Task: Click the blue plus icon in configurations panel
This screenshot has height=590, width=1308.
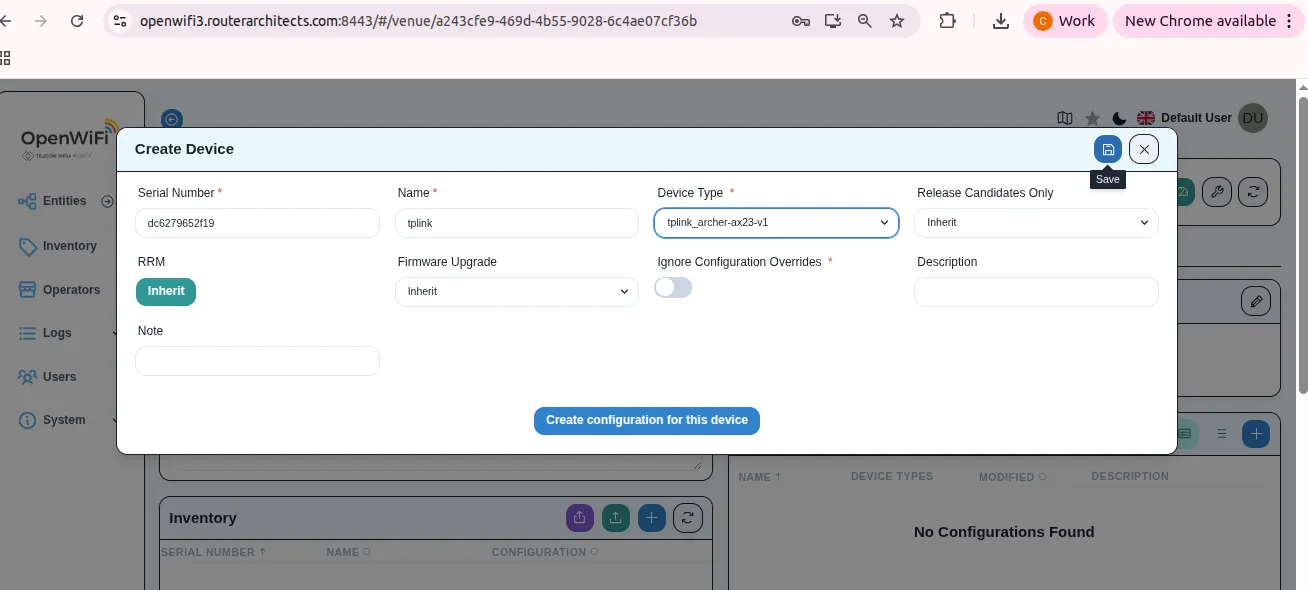Action: (x=1256, y=434)
